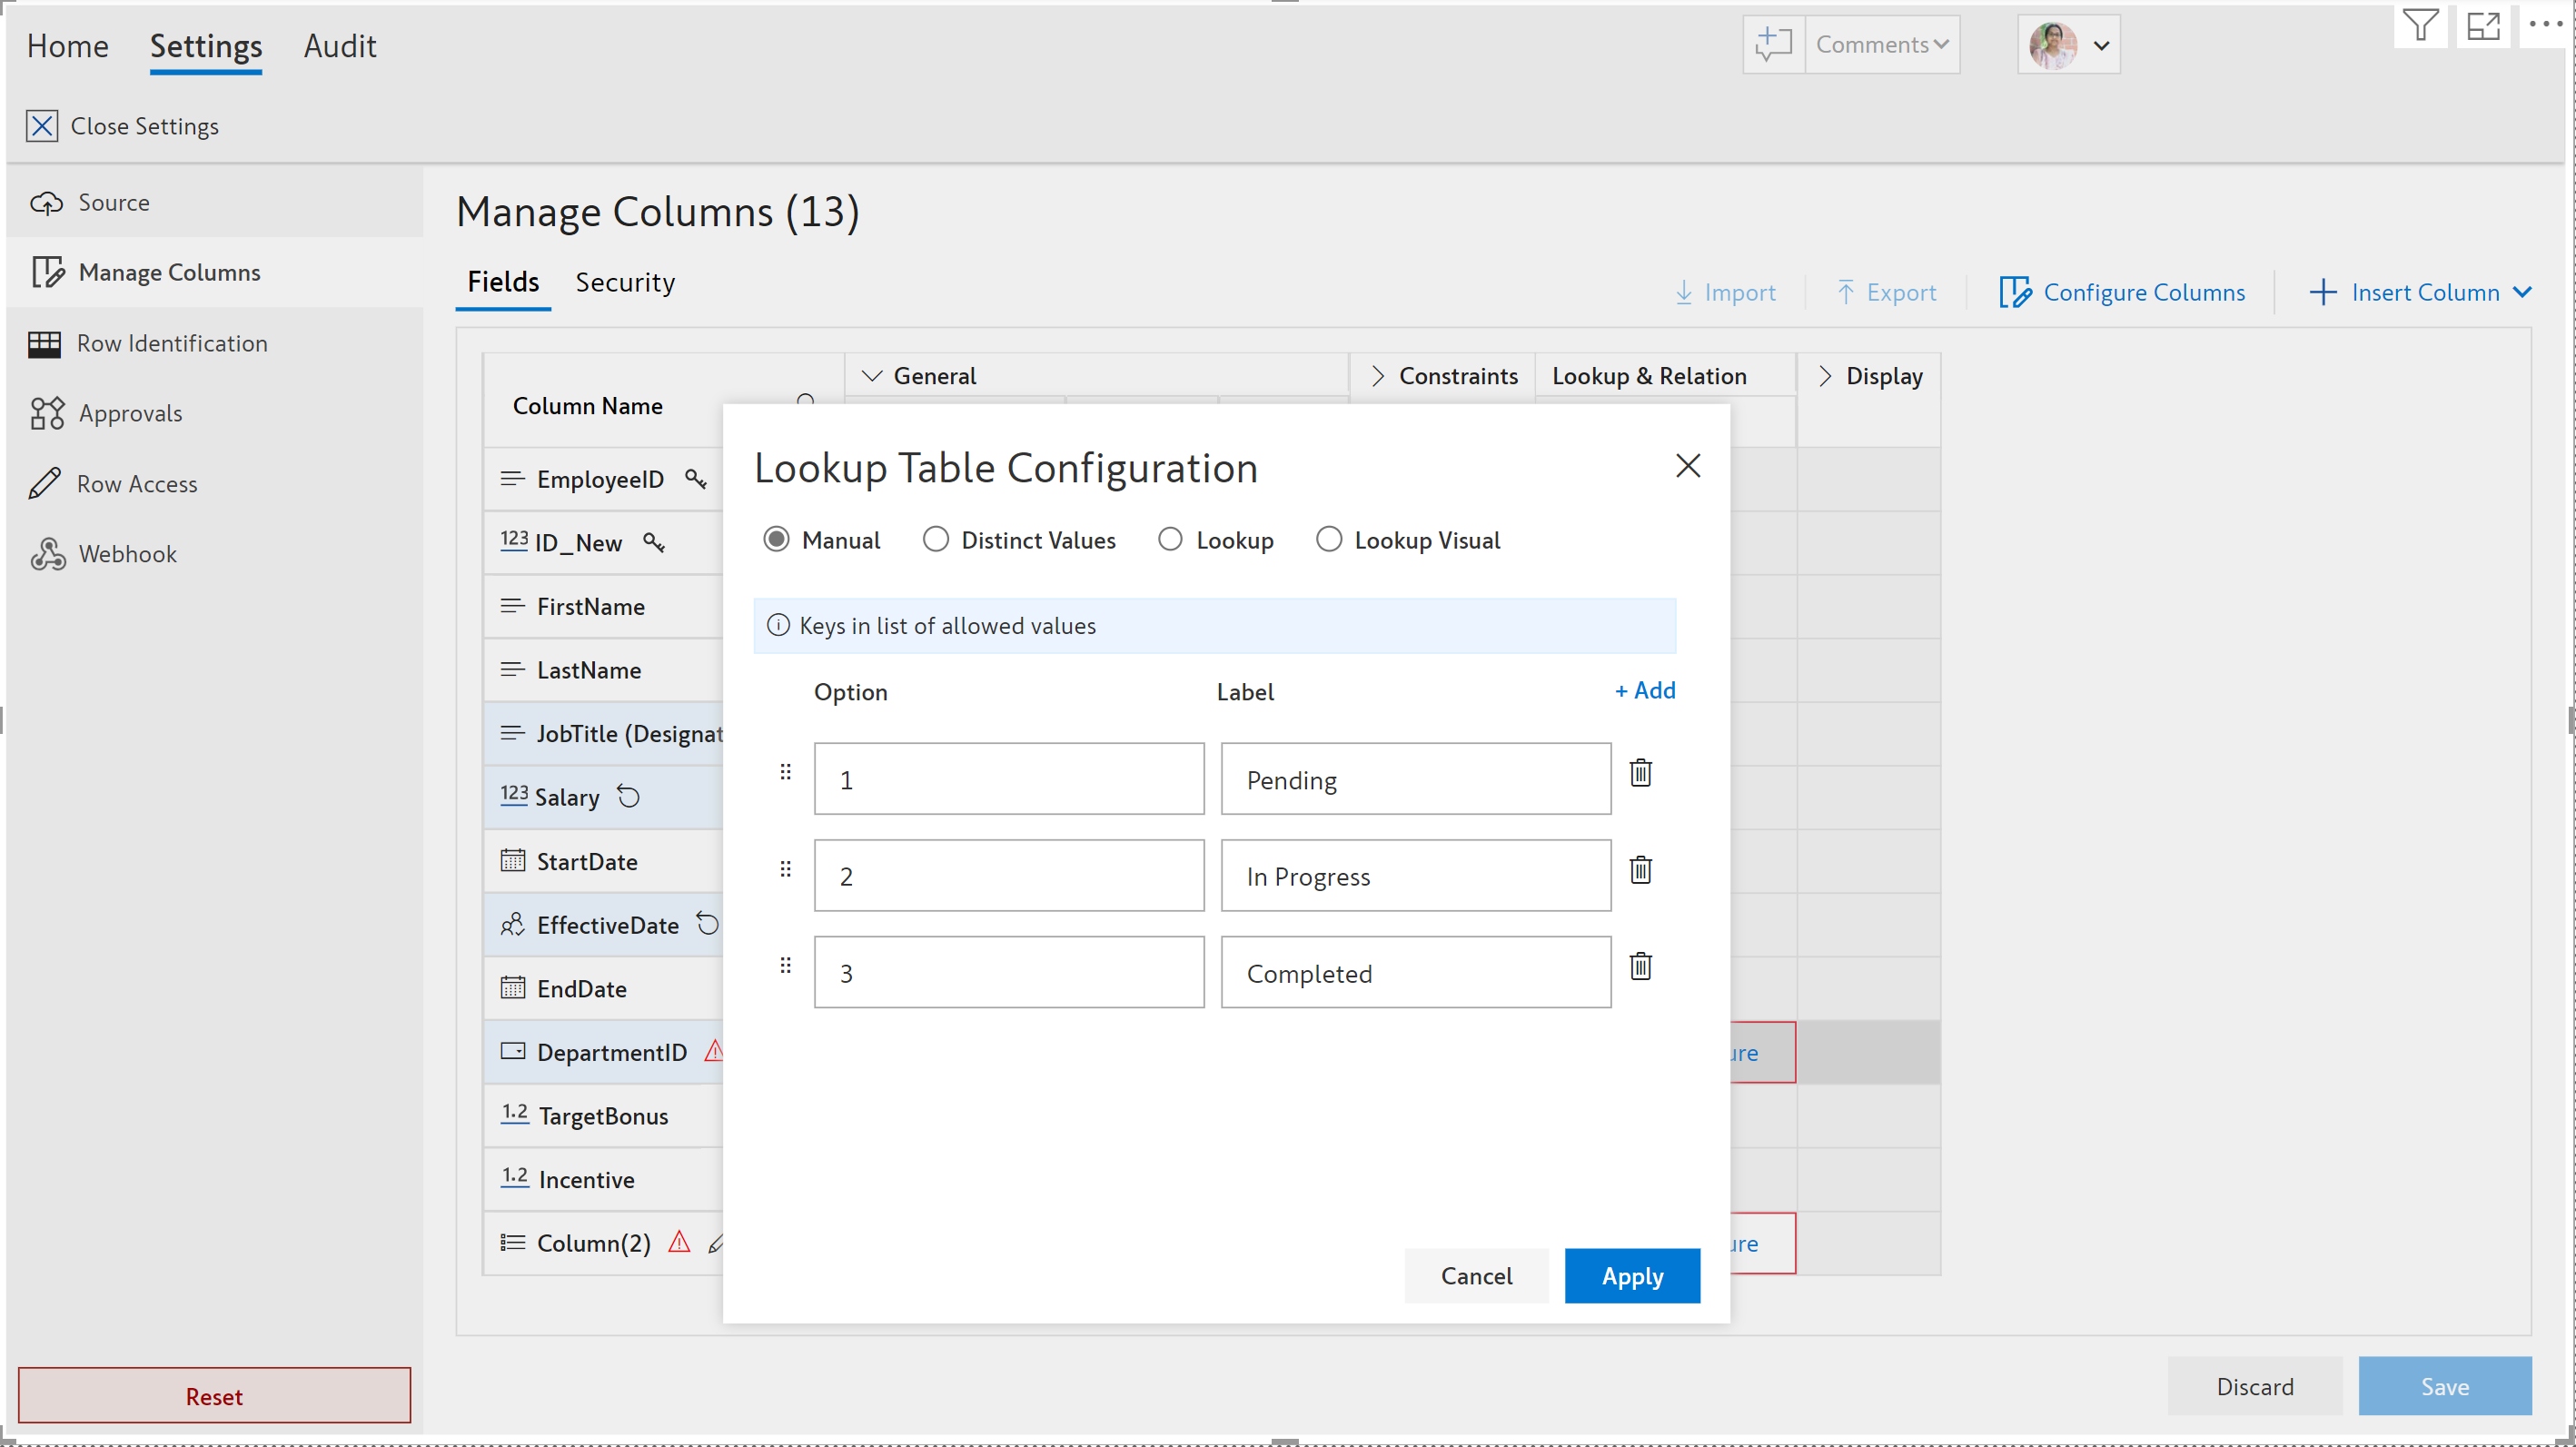2576x1447 pixels.
Task: Close the Lookup Table Configuration dialog
Action: point(1687,466)
